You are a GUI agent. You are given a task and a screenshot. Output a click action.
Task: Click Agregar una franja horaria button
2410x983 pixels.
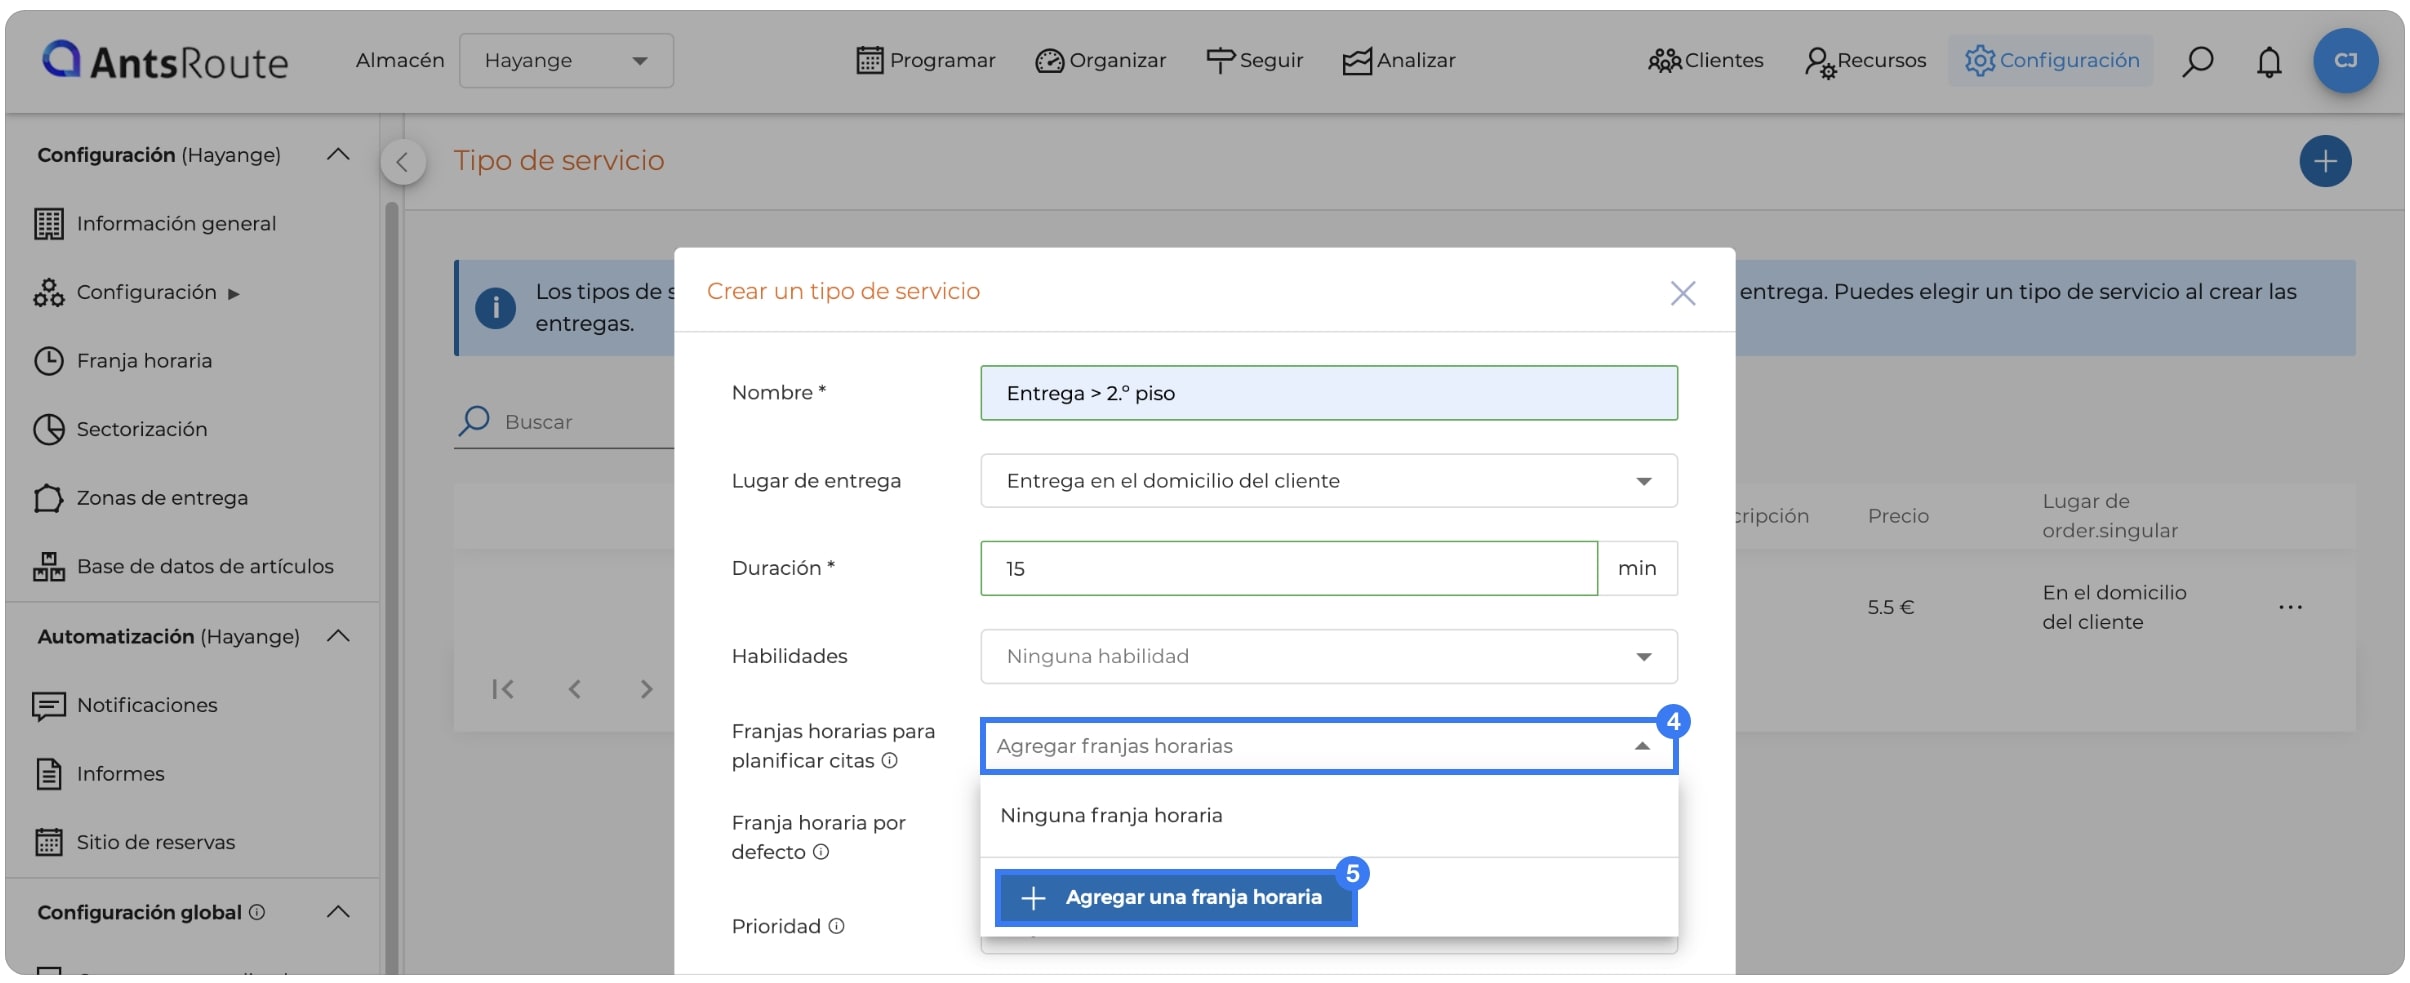[1176, 897]
